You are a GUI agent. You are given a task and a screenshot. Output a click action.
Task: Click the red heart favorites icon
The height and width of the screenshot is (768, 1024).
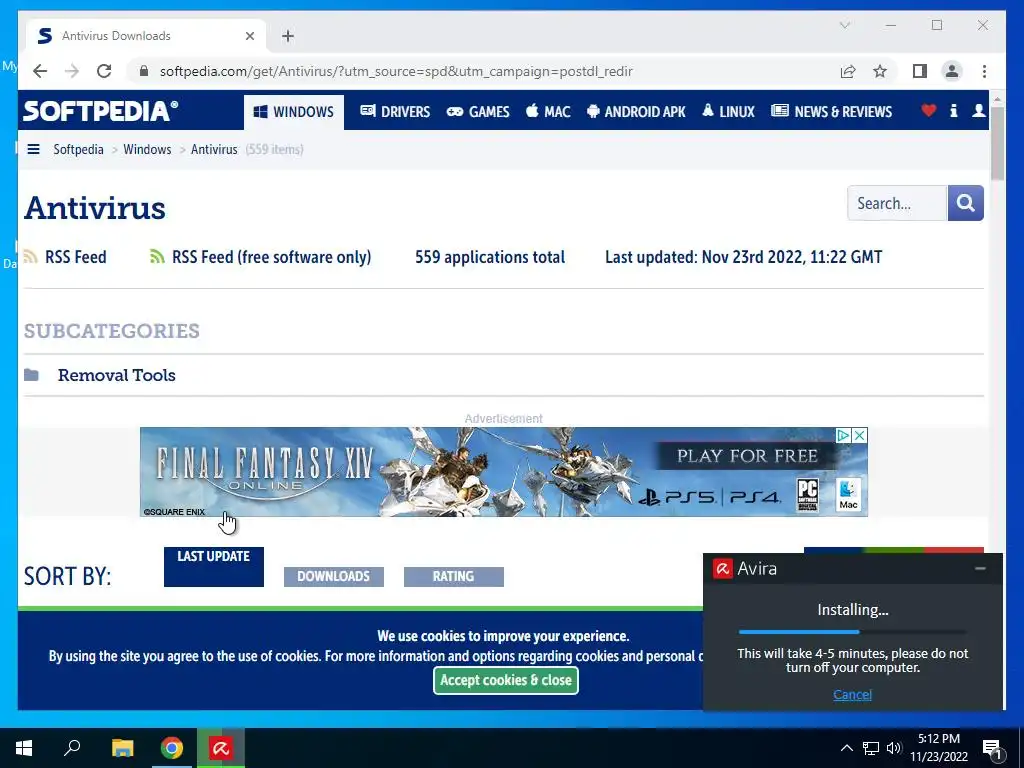coord(929,111)
